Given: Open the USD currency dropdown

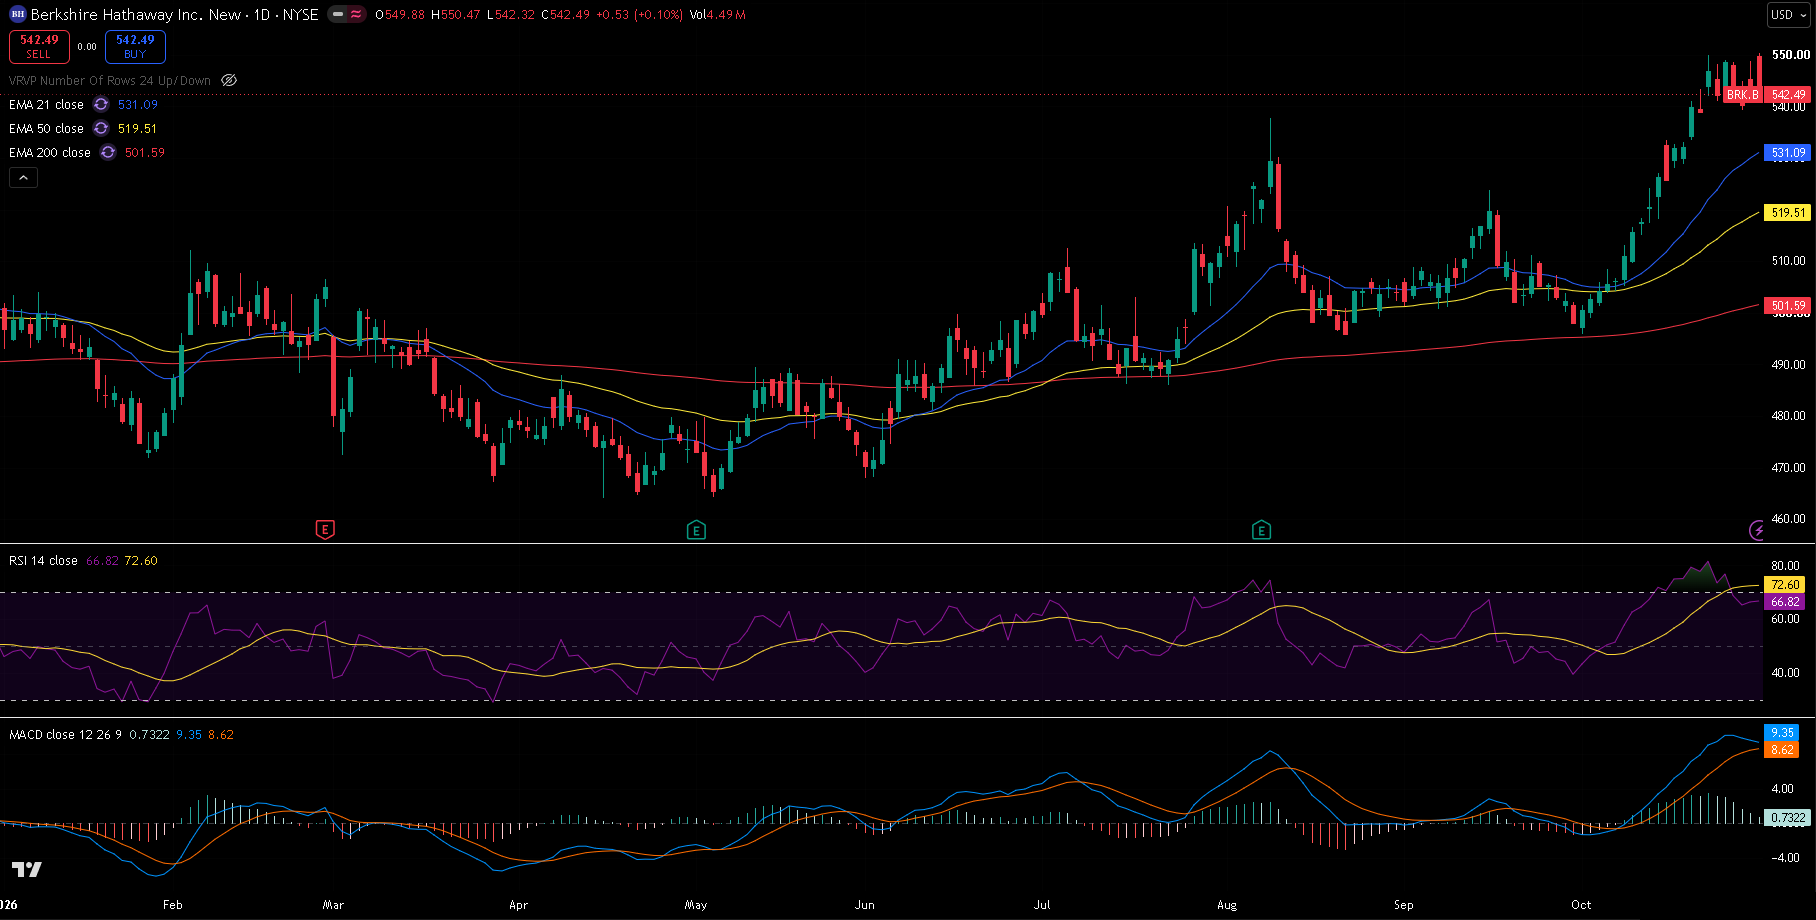Looking at the screenshot, I should (x=1789, y=15).
